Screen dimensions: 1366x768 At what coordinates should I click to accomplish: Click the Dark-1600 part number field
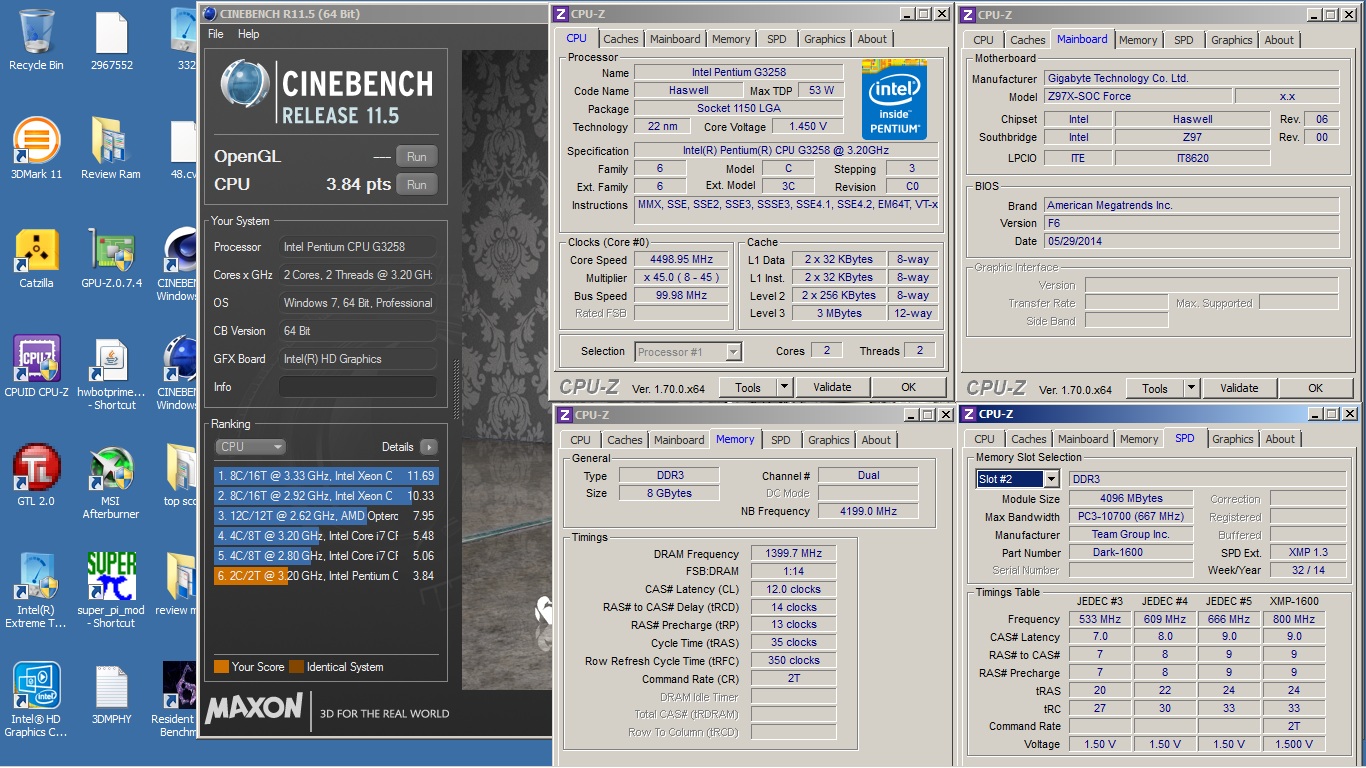[x=1131, y=552]
